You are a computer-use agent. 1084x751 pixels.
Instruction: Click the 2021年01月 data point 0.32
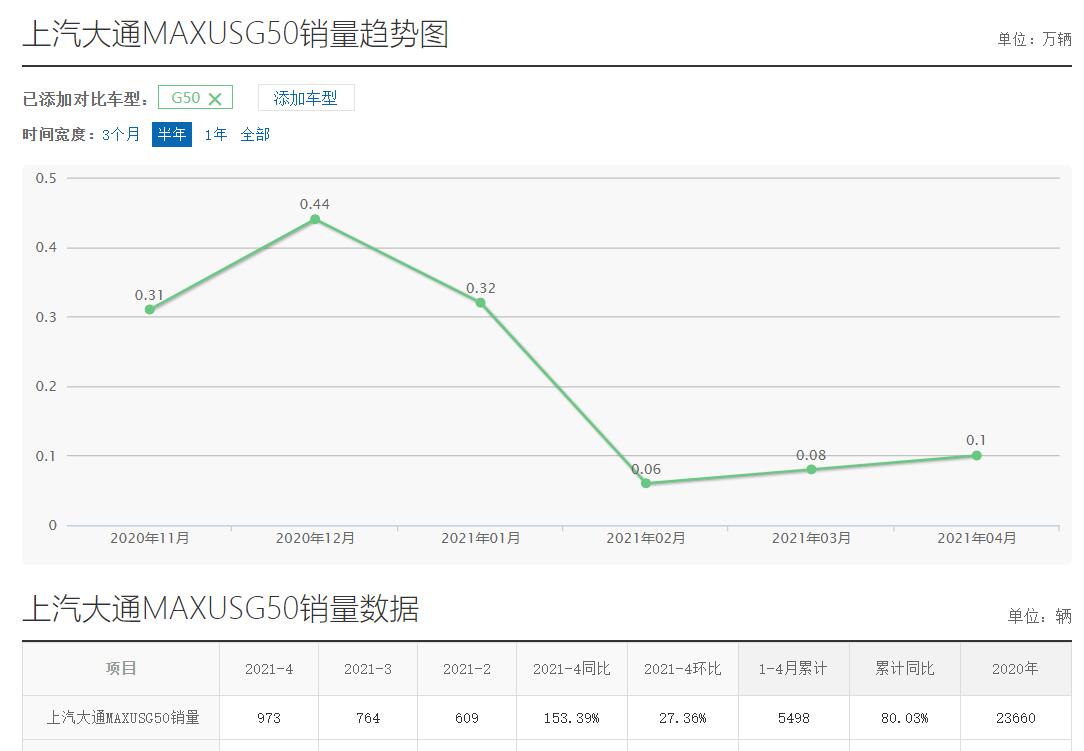pos(480,303)
